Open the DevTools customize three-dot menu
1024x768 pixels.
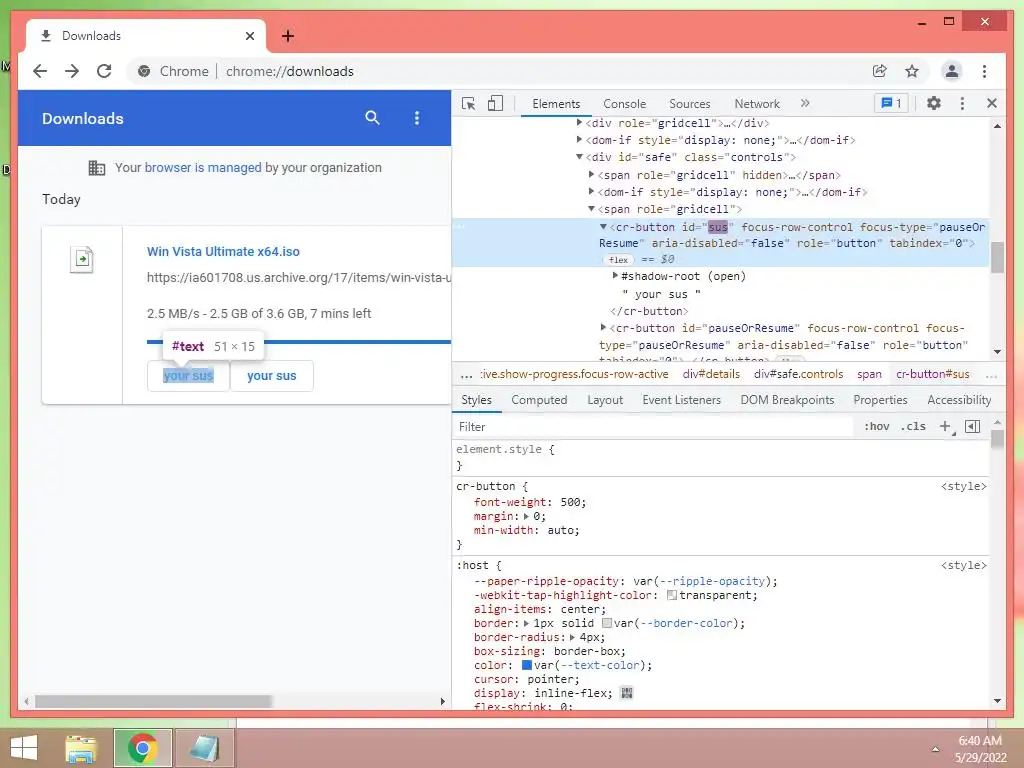tap(962, 103)
